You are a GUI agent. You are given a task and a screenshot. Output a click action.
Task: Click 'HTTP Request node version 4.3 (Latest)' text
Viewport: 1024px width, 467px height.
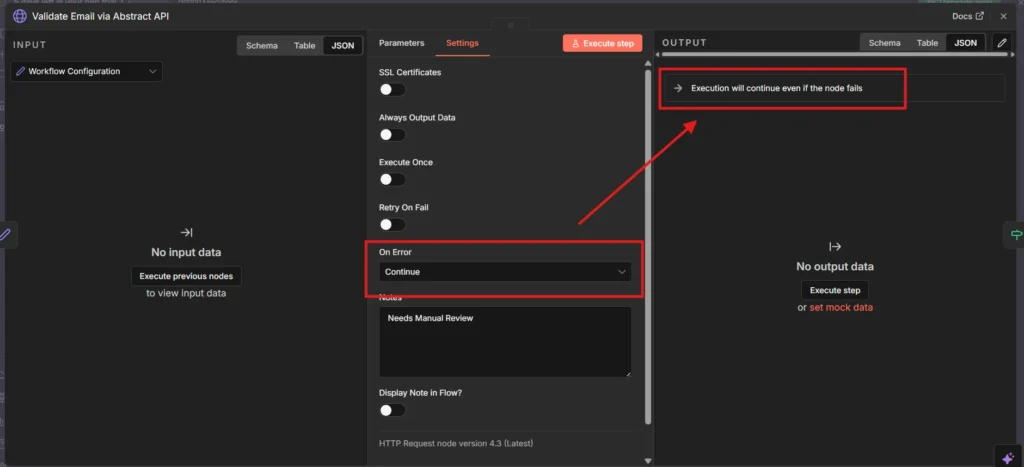tap(456, 443)
